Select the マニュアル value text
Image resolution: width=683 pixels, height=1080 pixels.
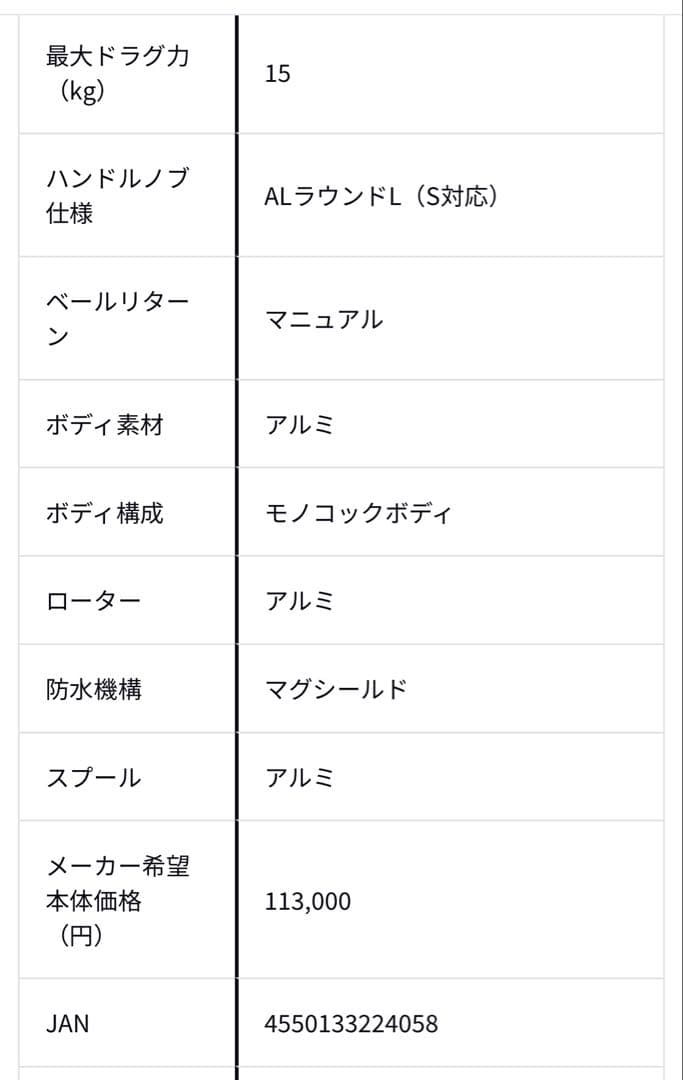pyautogui.click(x=323, y=320)
